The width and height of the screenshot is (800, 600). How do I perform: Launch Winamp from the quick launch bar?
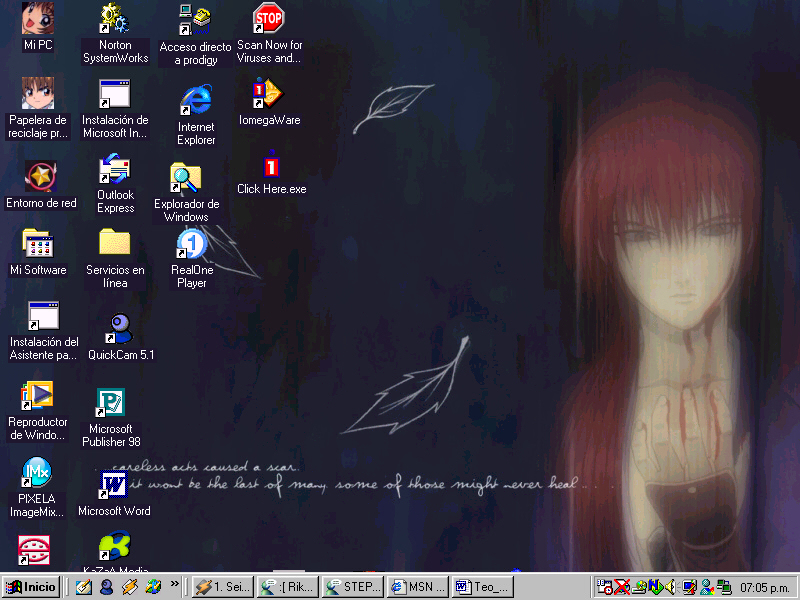(x=130, y=587)
